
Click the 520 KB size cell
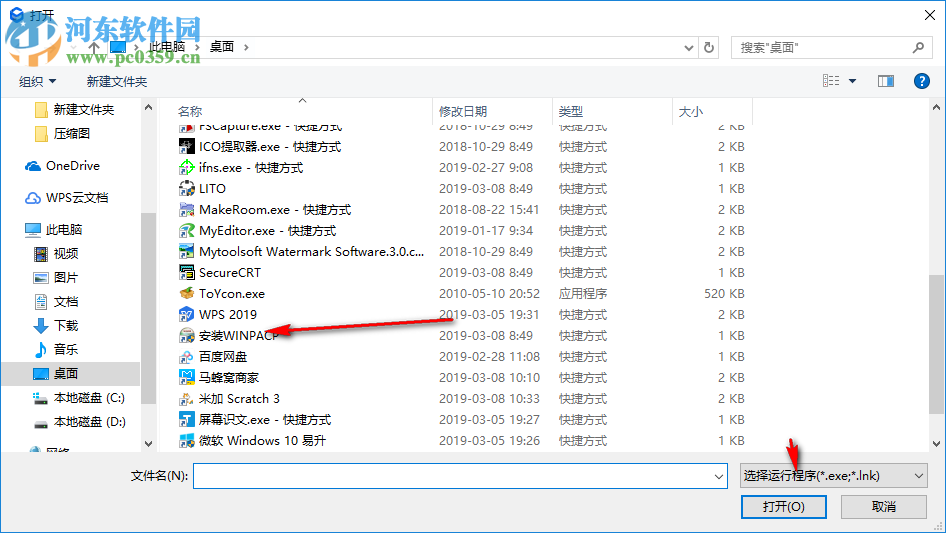pyautogui.click(x=724, y=294)
